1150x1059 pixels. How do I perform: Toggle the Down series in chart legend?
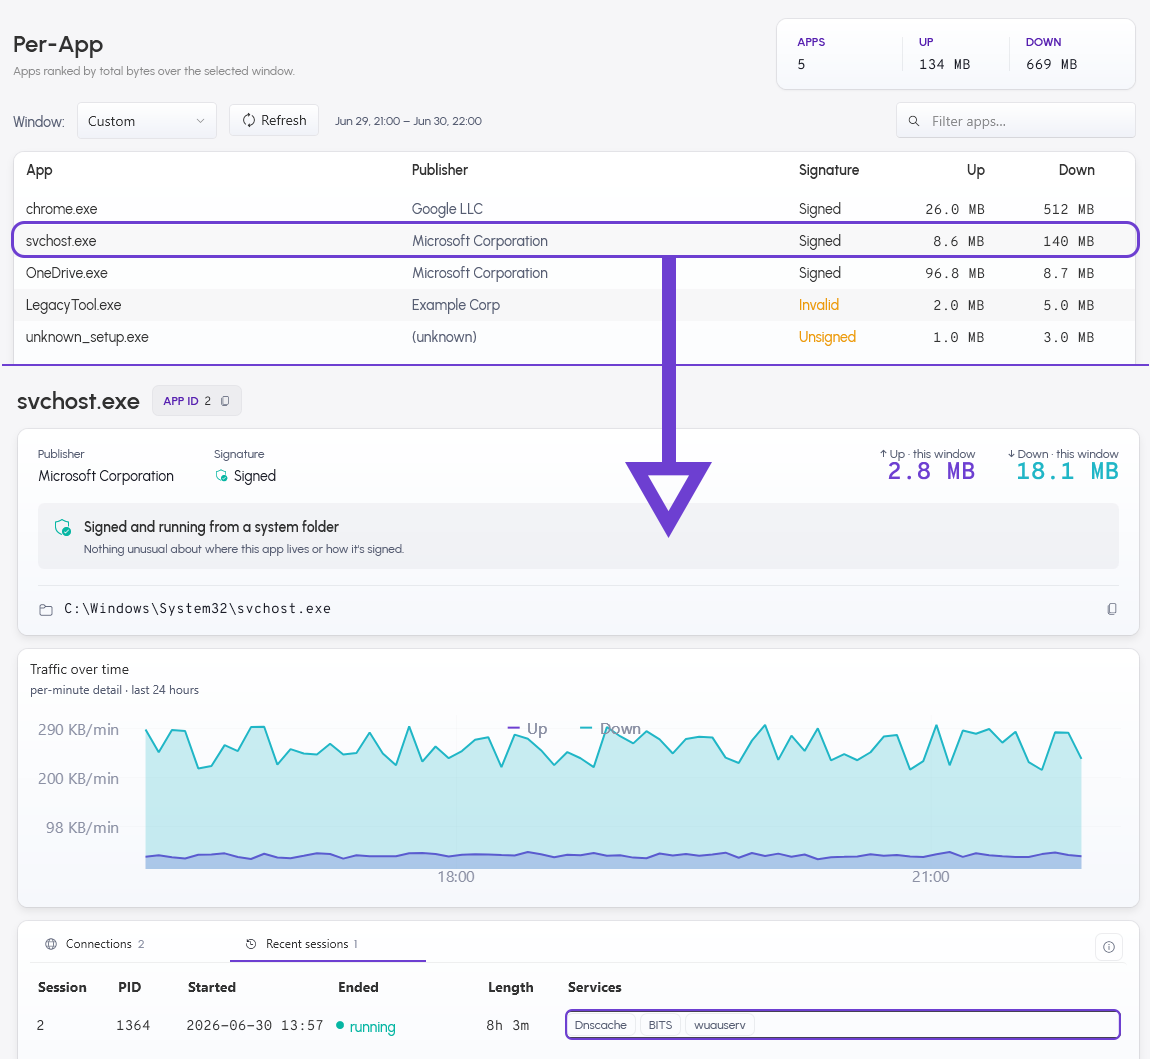coord(610,728)
